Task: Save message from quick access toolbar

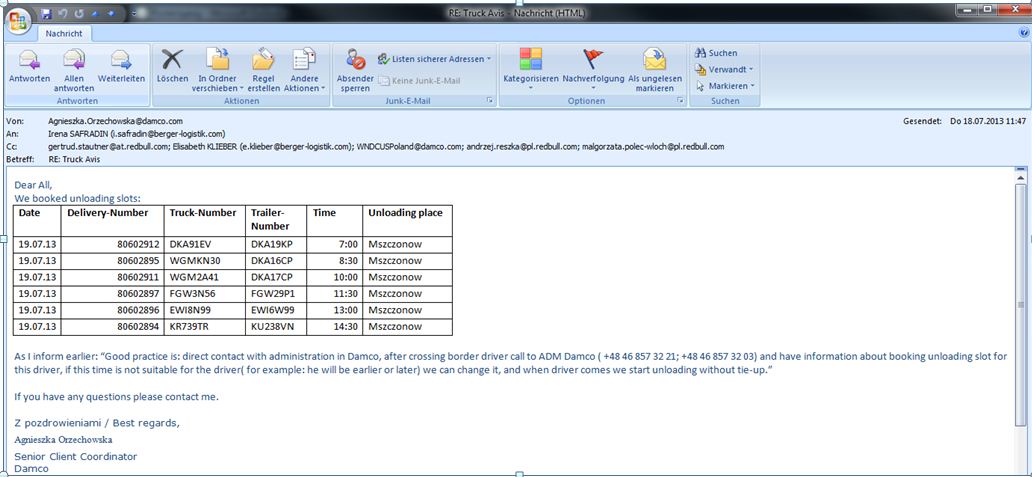Action: tap(46, 13)
